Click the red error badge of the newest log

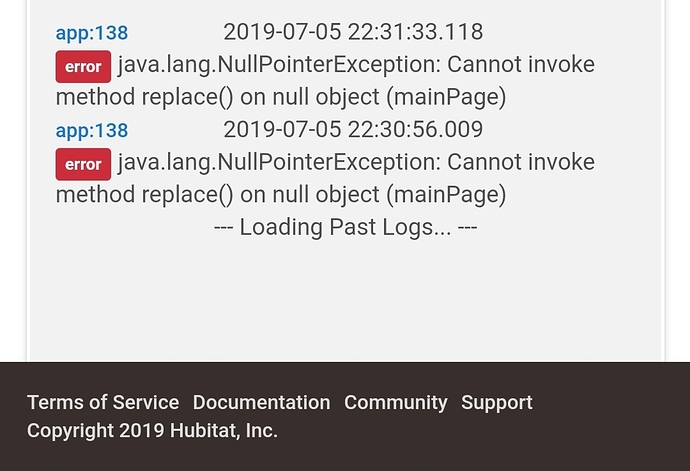click(x=83, y=66)
